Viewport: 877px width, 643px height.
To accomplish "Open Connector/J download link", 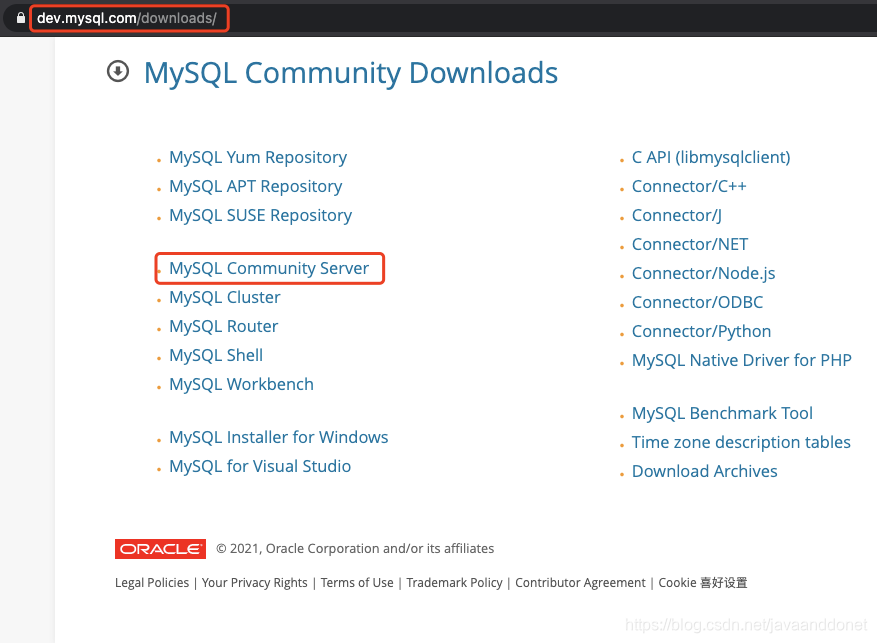I will (677, 215).
